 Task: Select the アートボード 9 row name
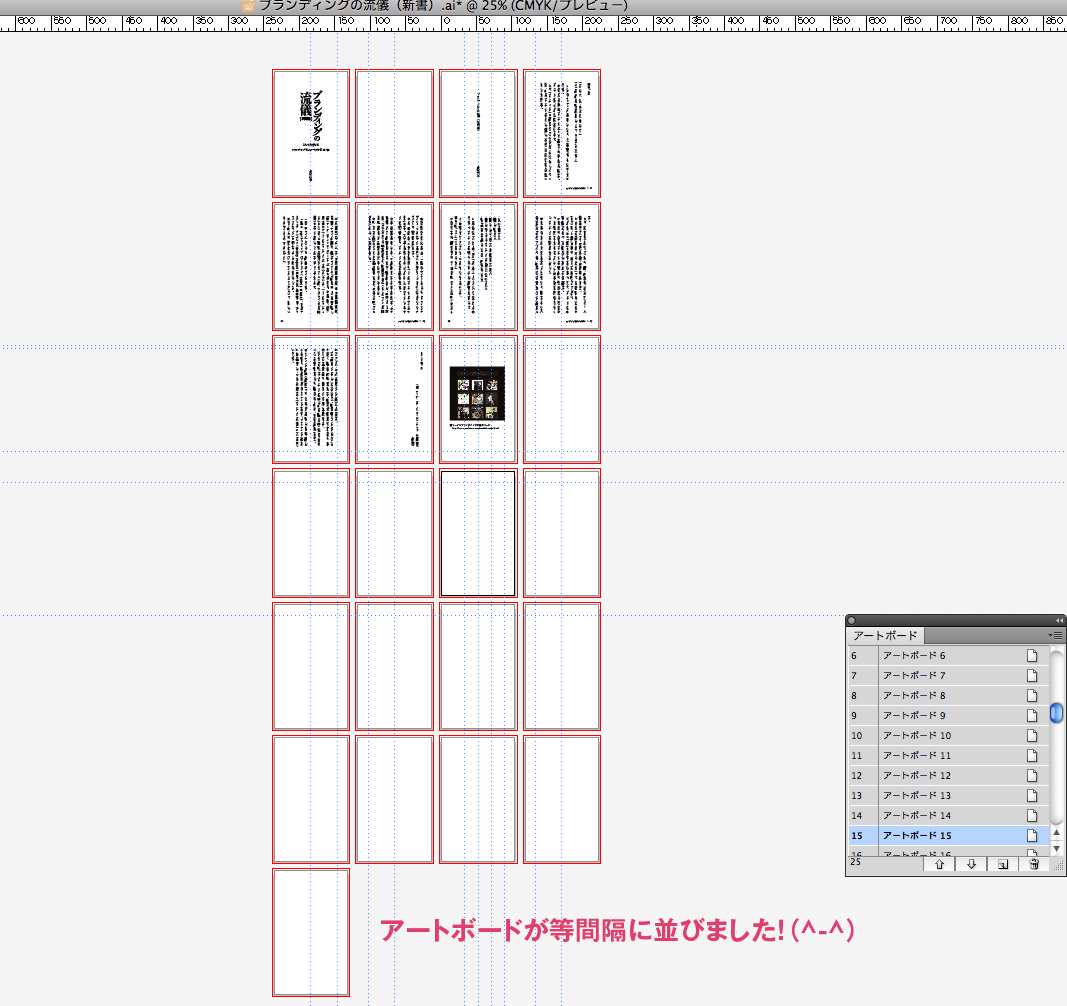(914, 715)
